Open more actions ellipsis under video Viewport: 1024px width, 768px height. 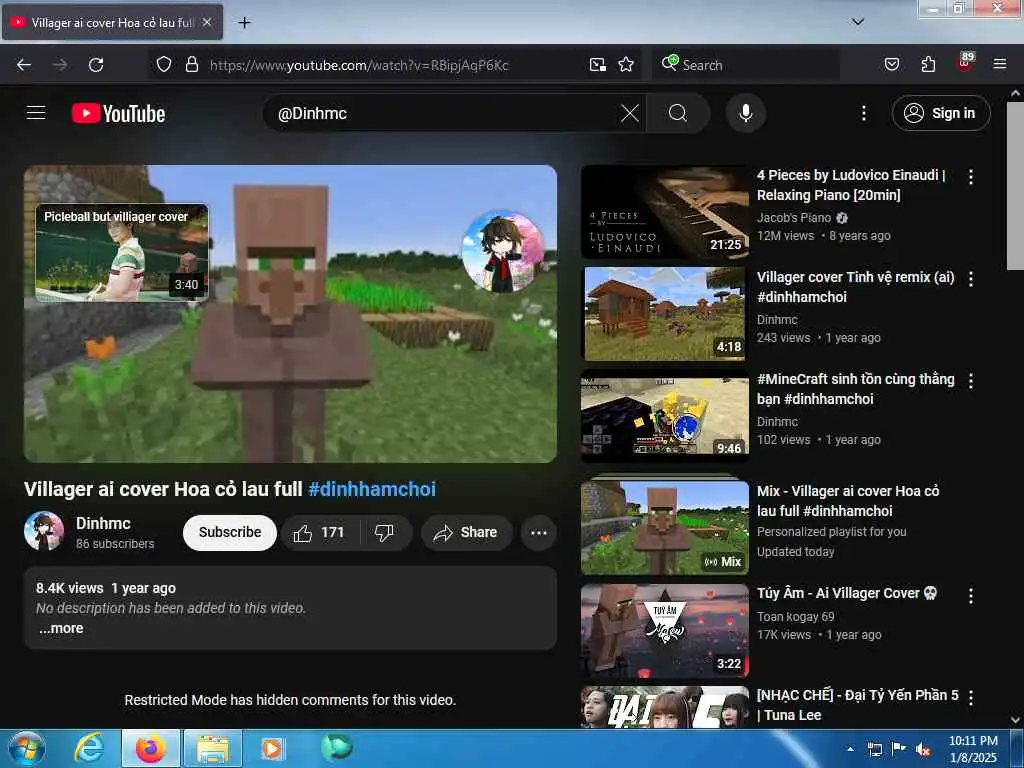539,533
